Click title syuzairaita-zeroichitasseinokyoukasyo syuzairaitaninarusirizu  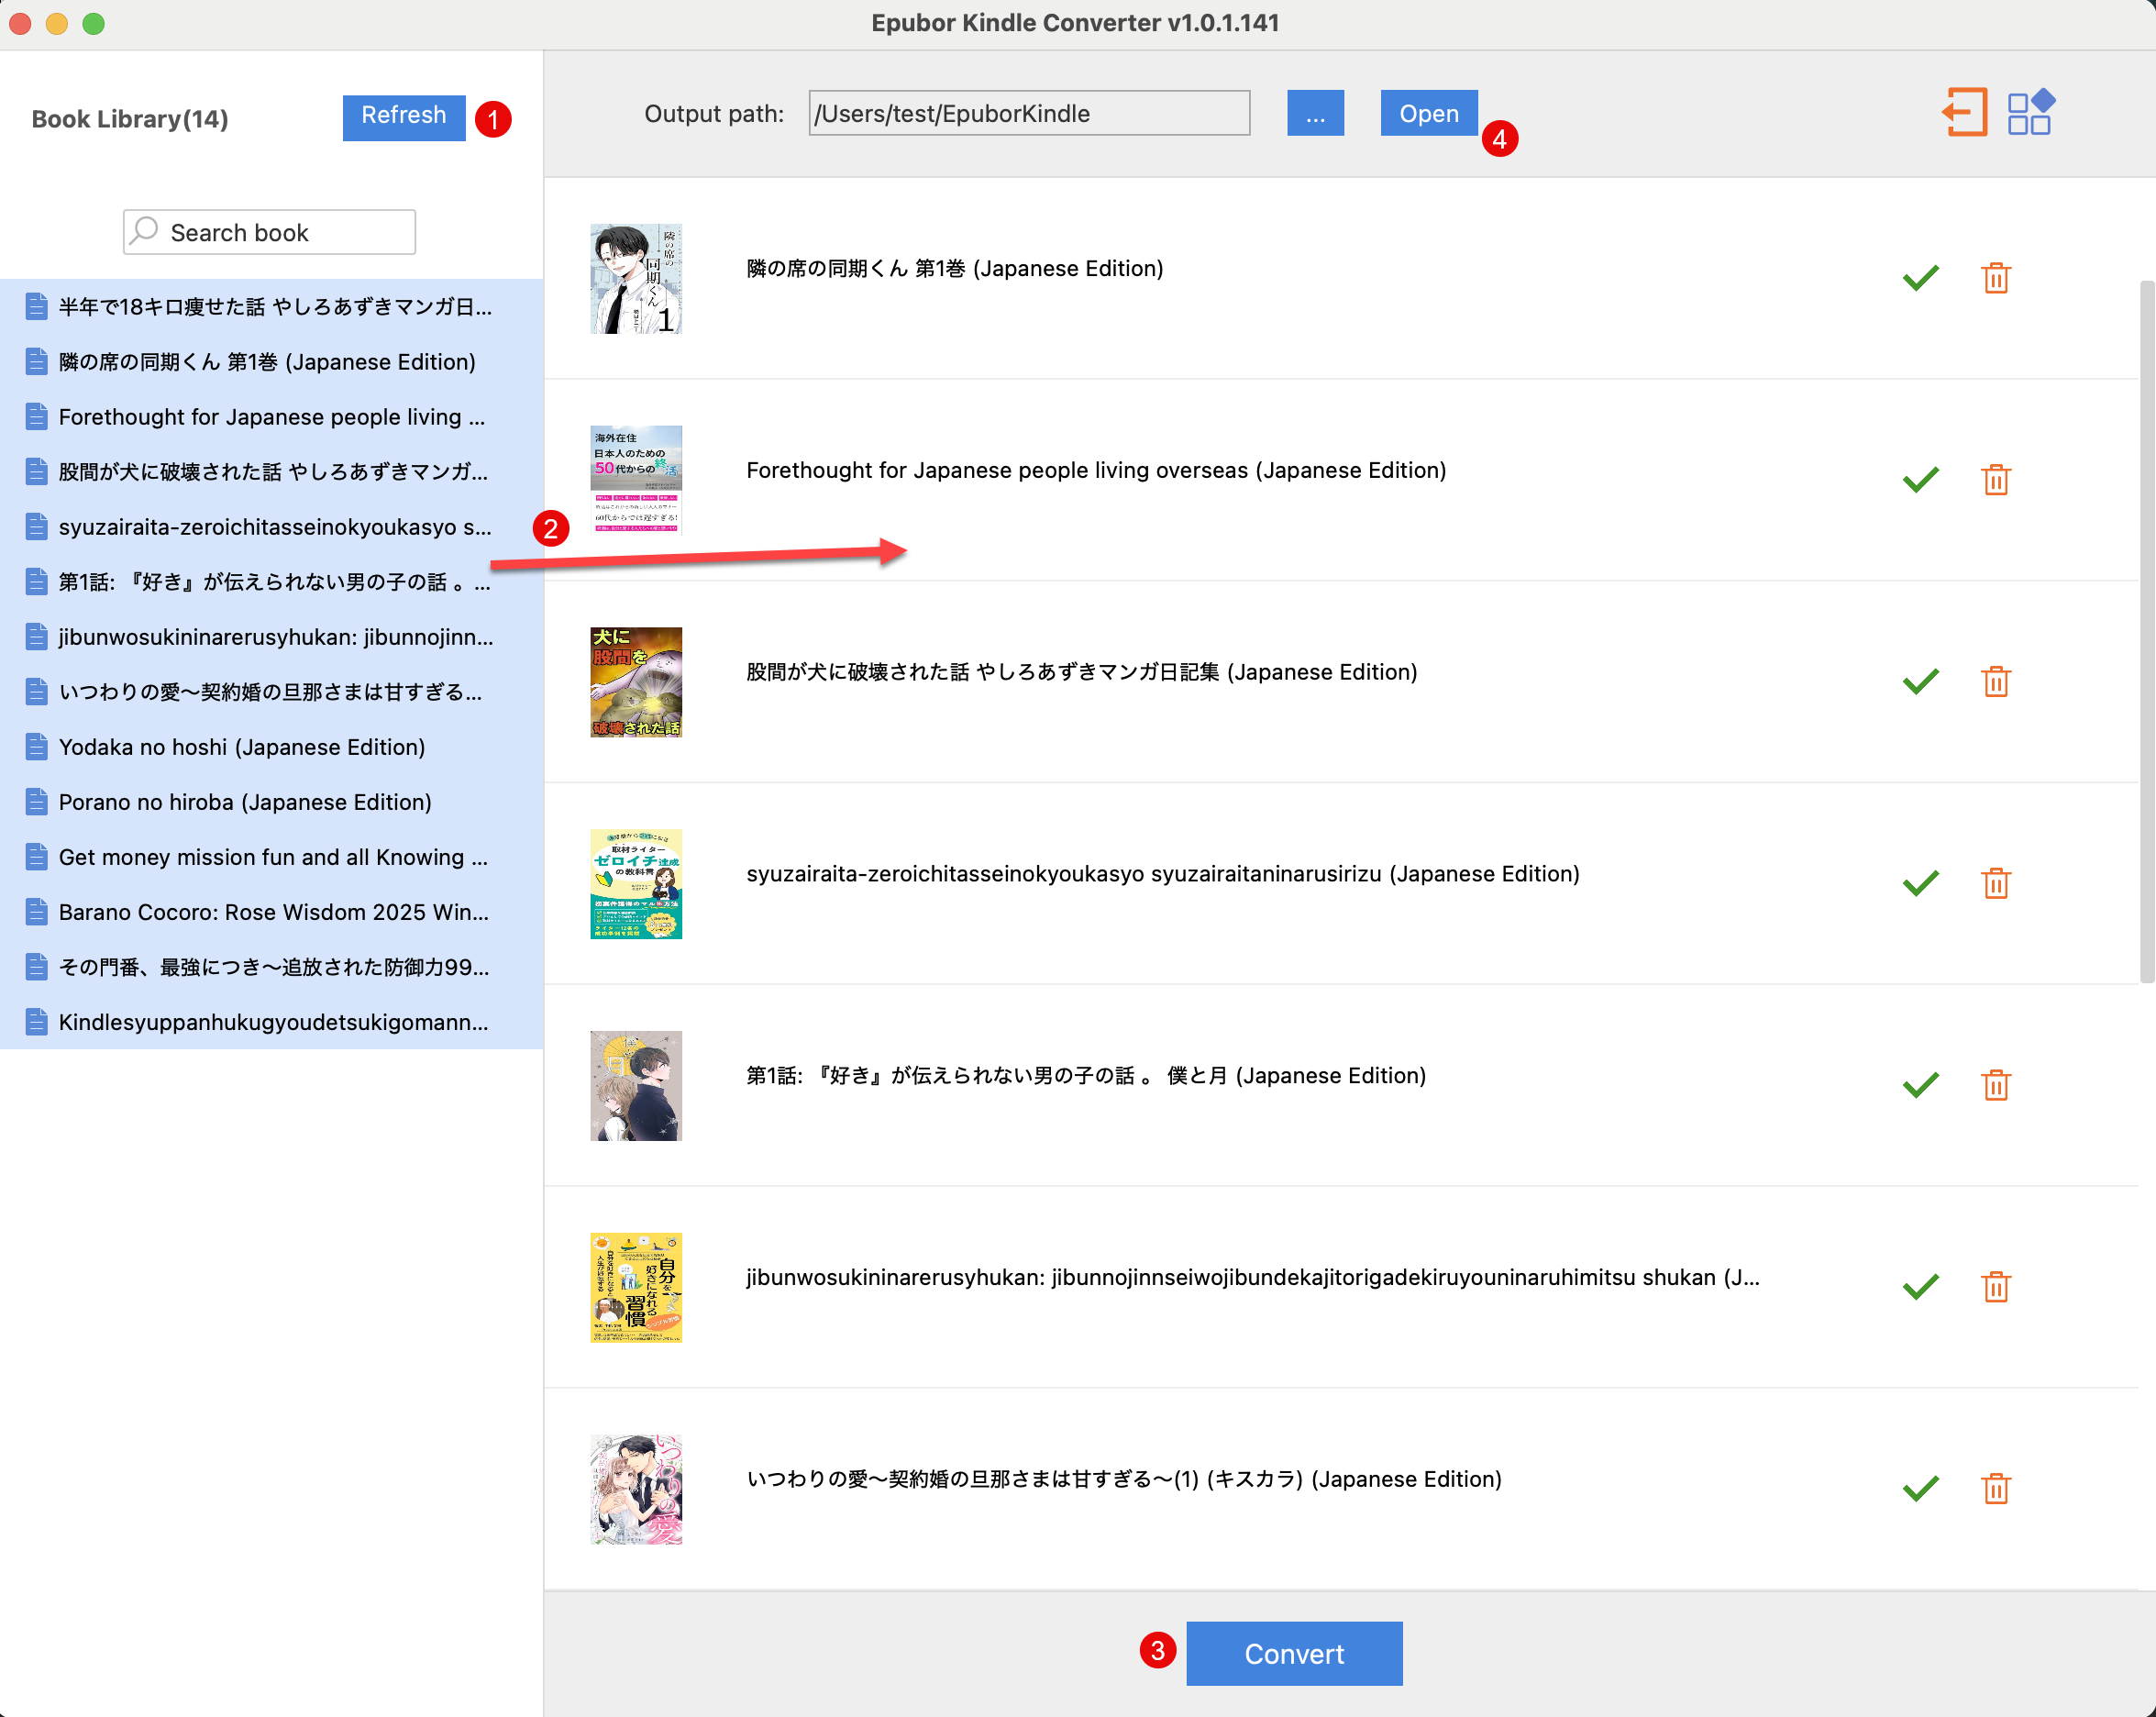1162,874
